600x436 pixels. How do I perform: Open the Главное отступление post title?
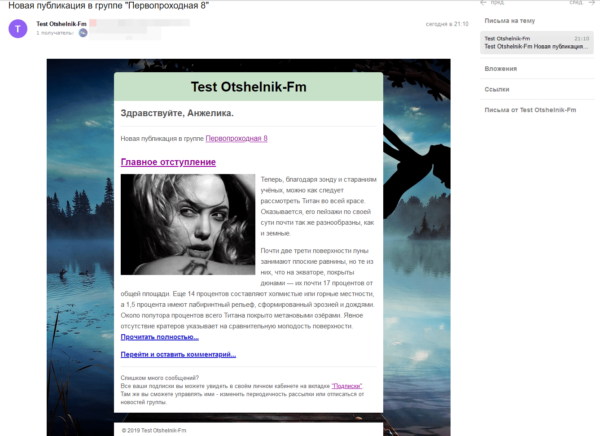point(168,162)
